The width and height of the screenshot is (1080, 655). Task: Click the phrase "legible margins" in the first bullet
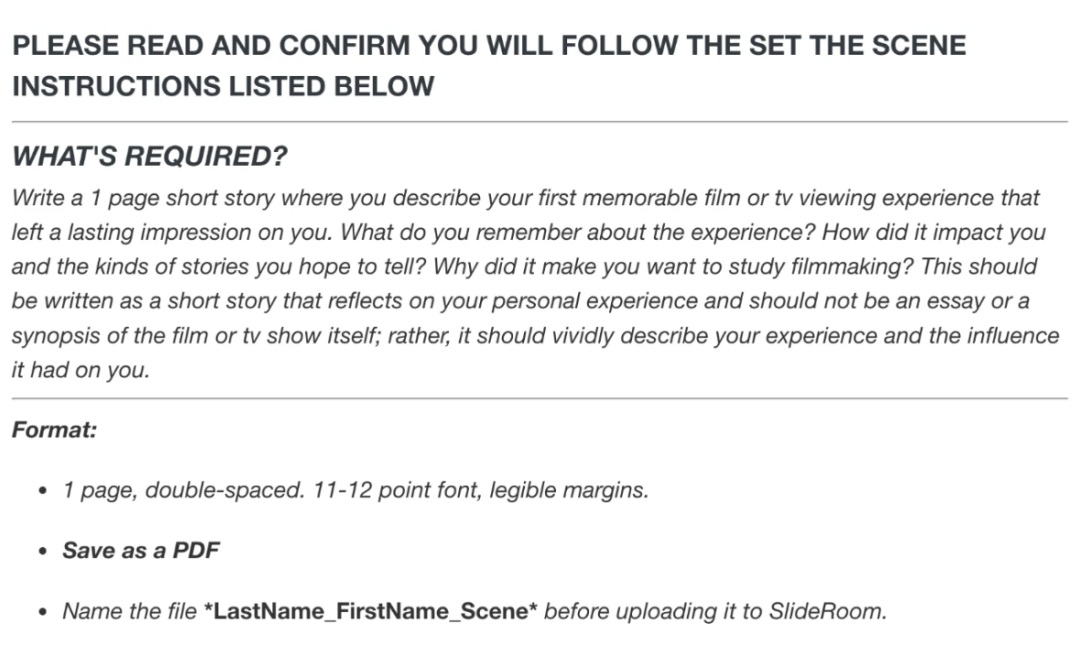point(568,490)
